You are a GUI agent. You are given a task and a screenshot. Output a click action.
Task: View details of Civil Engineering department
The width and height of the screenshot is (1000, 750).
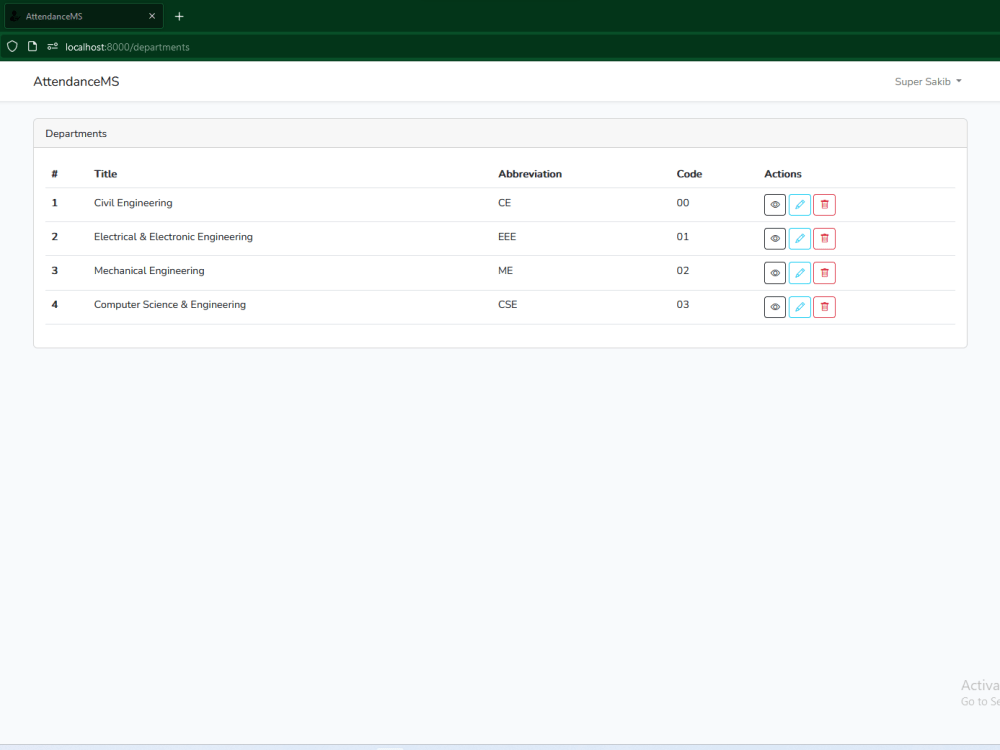click(x=774, y=204)
